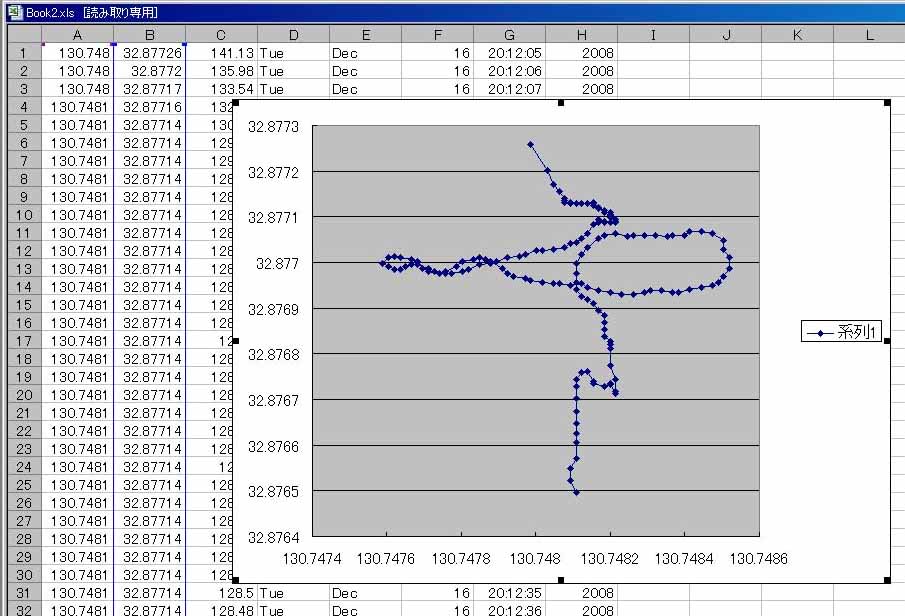Select column A header
Screen dimensions: 905x616
[x=78, y=35]
